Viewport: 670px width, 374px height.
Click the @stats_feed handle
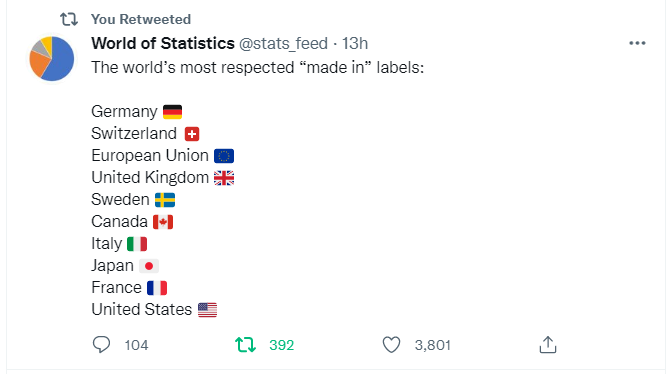pos(283,44)
